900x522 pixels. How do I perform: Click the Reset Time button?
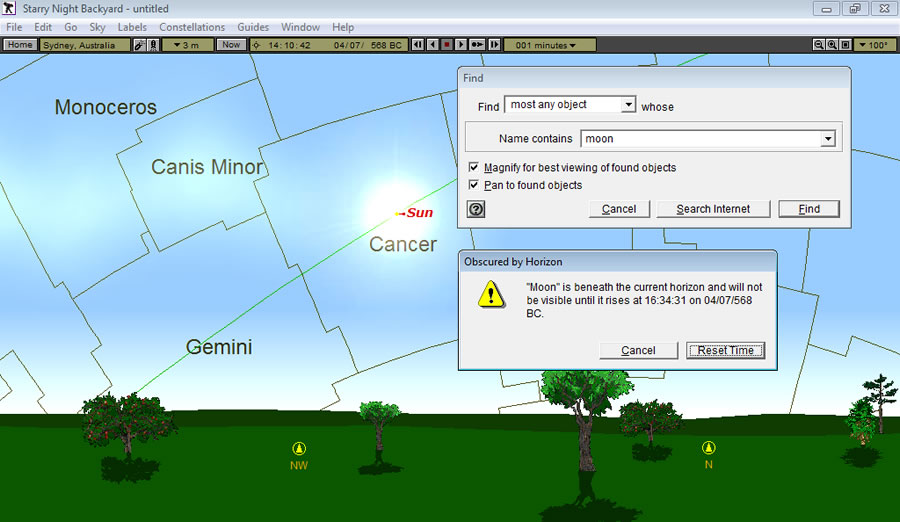726,350
